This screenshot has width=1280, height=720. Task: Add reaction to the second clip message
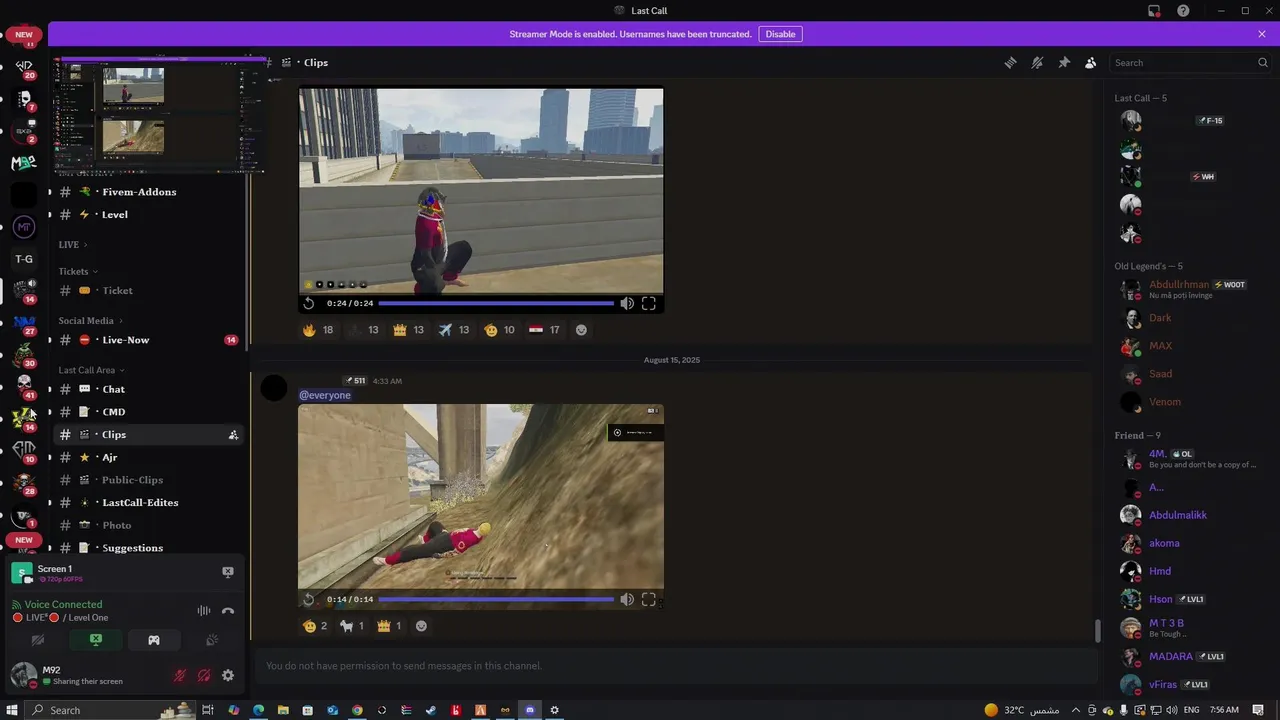(421, 626)
